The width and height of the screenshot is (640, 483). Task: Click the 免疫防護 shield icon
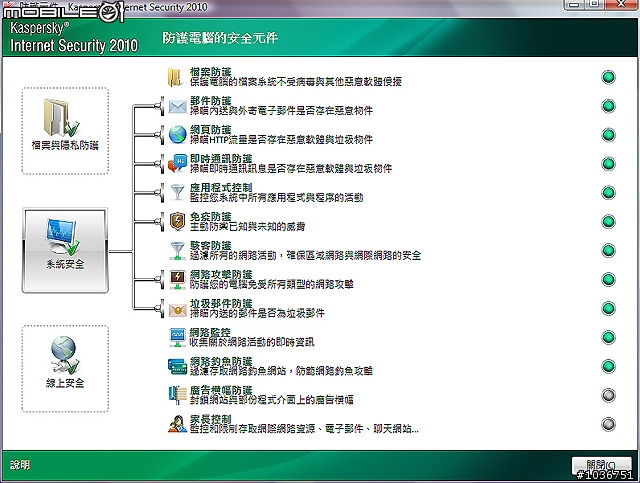click(x=177, y=221)
